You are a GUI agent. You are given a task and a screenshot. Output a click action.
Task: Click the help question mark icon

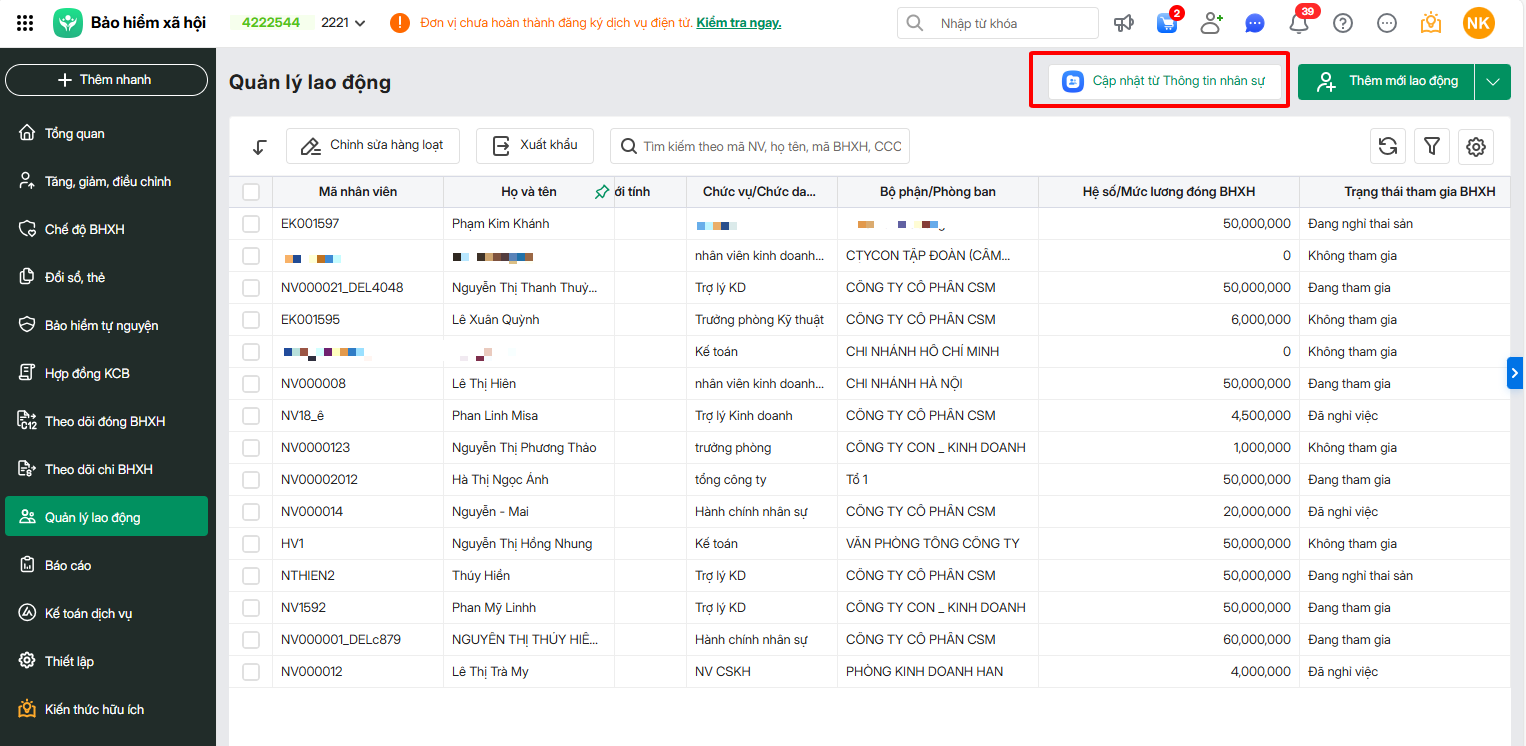coord(1343,23)
